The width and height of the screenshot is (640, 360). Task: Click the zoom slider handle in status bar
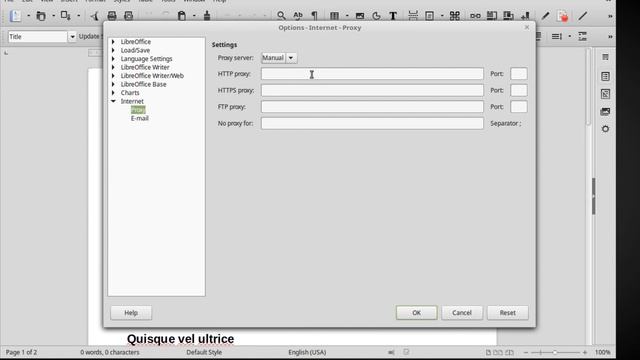[555, 352]
